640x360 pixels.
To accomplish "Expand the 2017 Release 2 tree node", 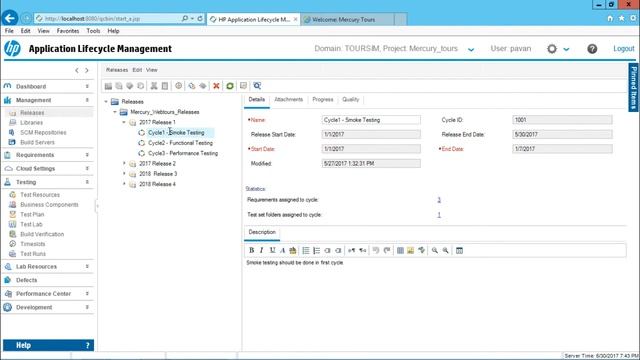I will (124, 163).
